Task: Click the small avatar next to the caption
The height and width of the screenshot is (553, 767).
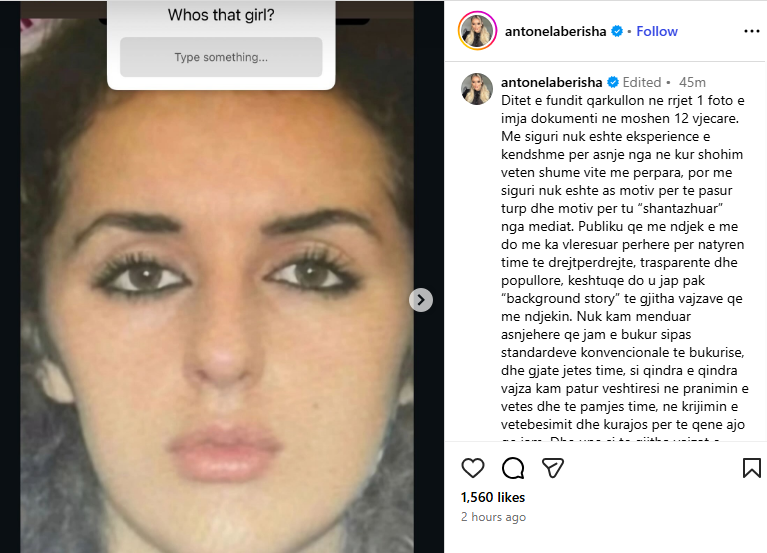Action: pos(477,89)
